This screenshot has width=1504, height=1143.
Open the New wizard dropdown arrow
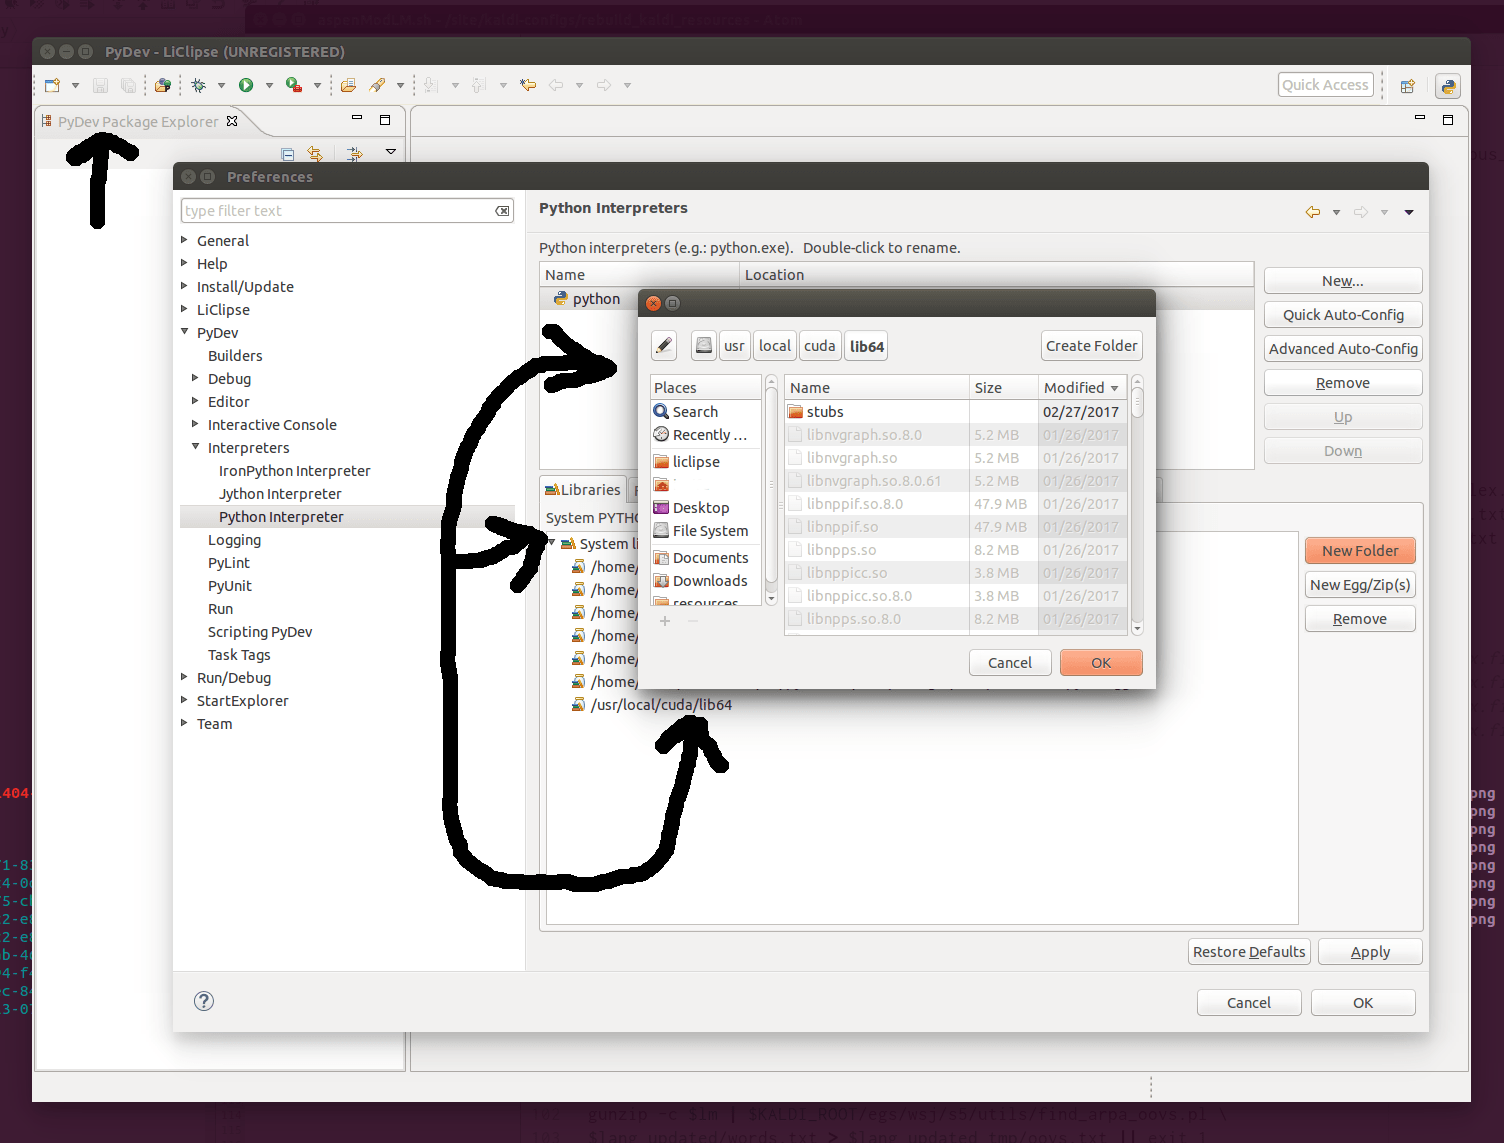coord(75,85)
